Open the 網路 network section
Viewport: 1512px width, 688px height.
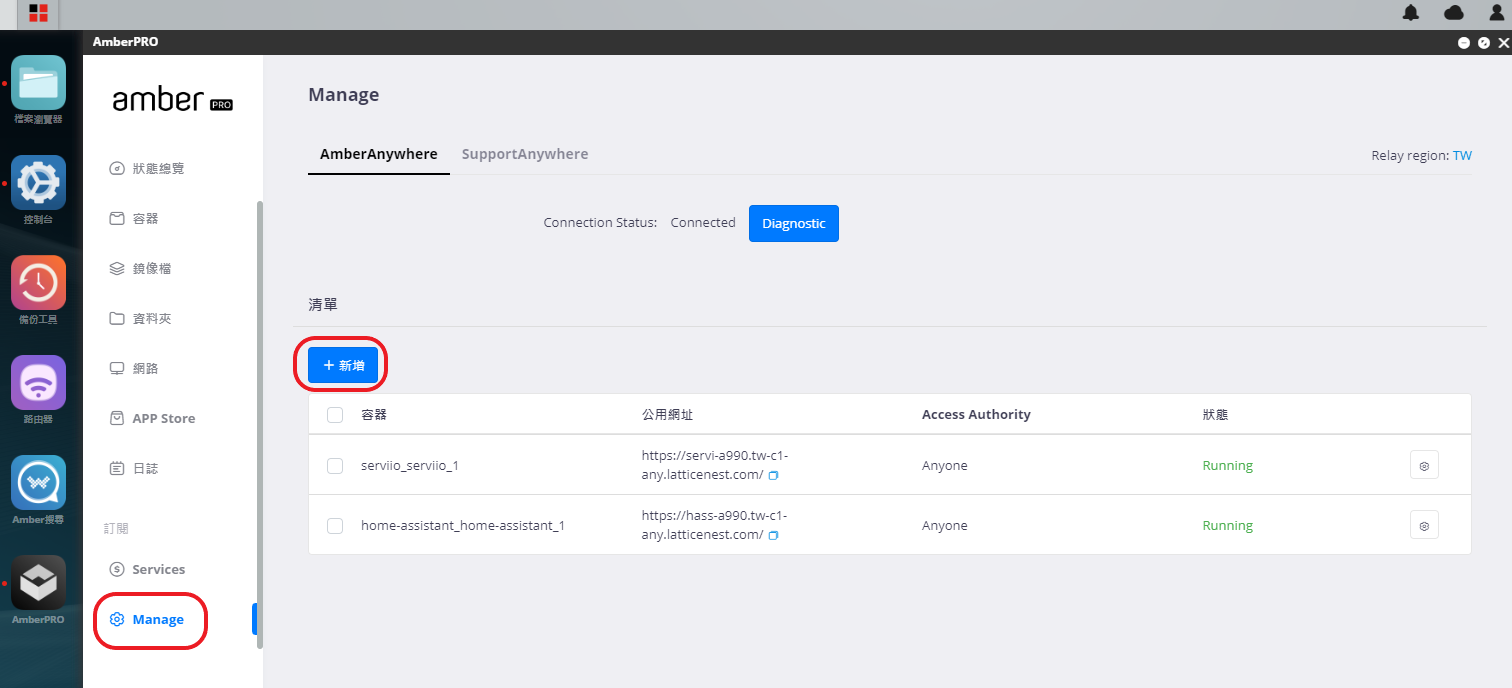click(x=134, y=368)
